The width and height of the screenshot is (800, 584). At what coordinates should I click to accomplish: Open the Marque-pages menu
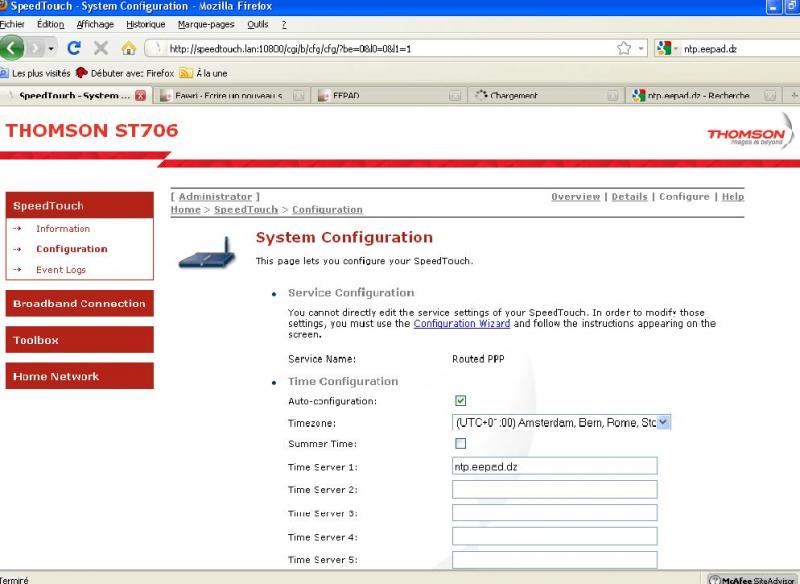pyautogui.click(x=206, y=24)
